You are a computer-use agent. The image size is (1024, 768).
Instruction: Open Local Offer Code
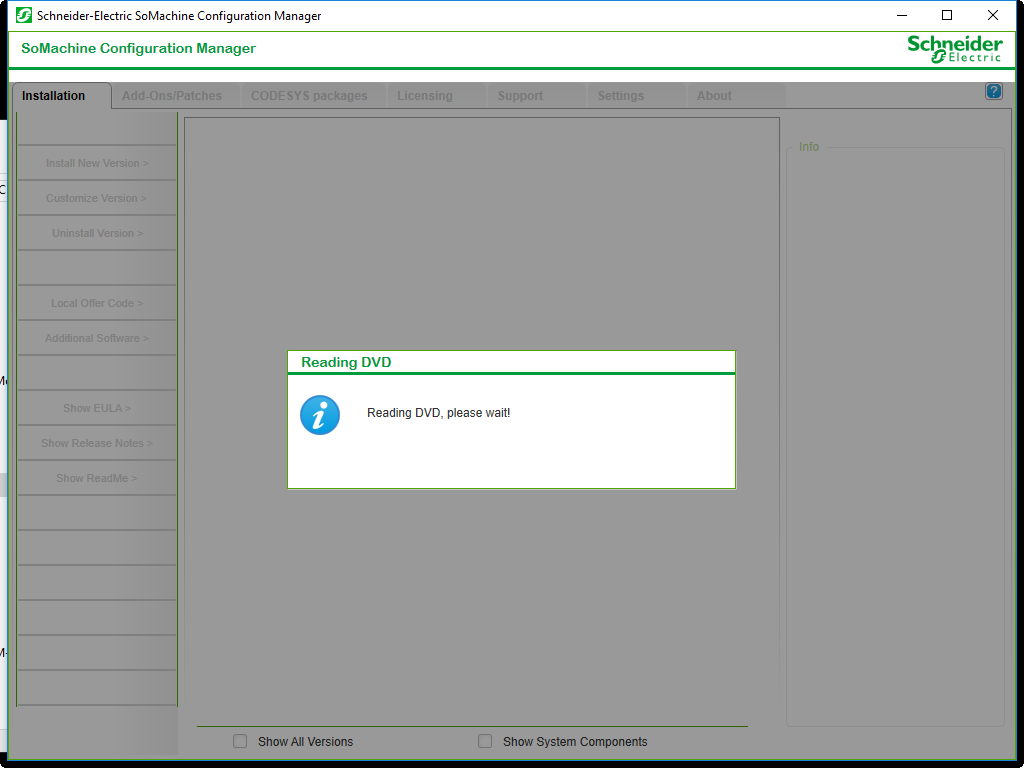tap(97, 303)
